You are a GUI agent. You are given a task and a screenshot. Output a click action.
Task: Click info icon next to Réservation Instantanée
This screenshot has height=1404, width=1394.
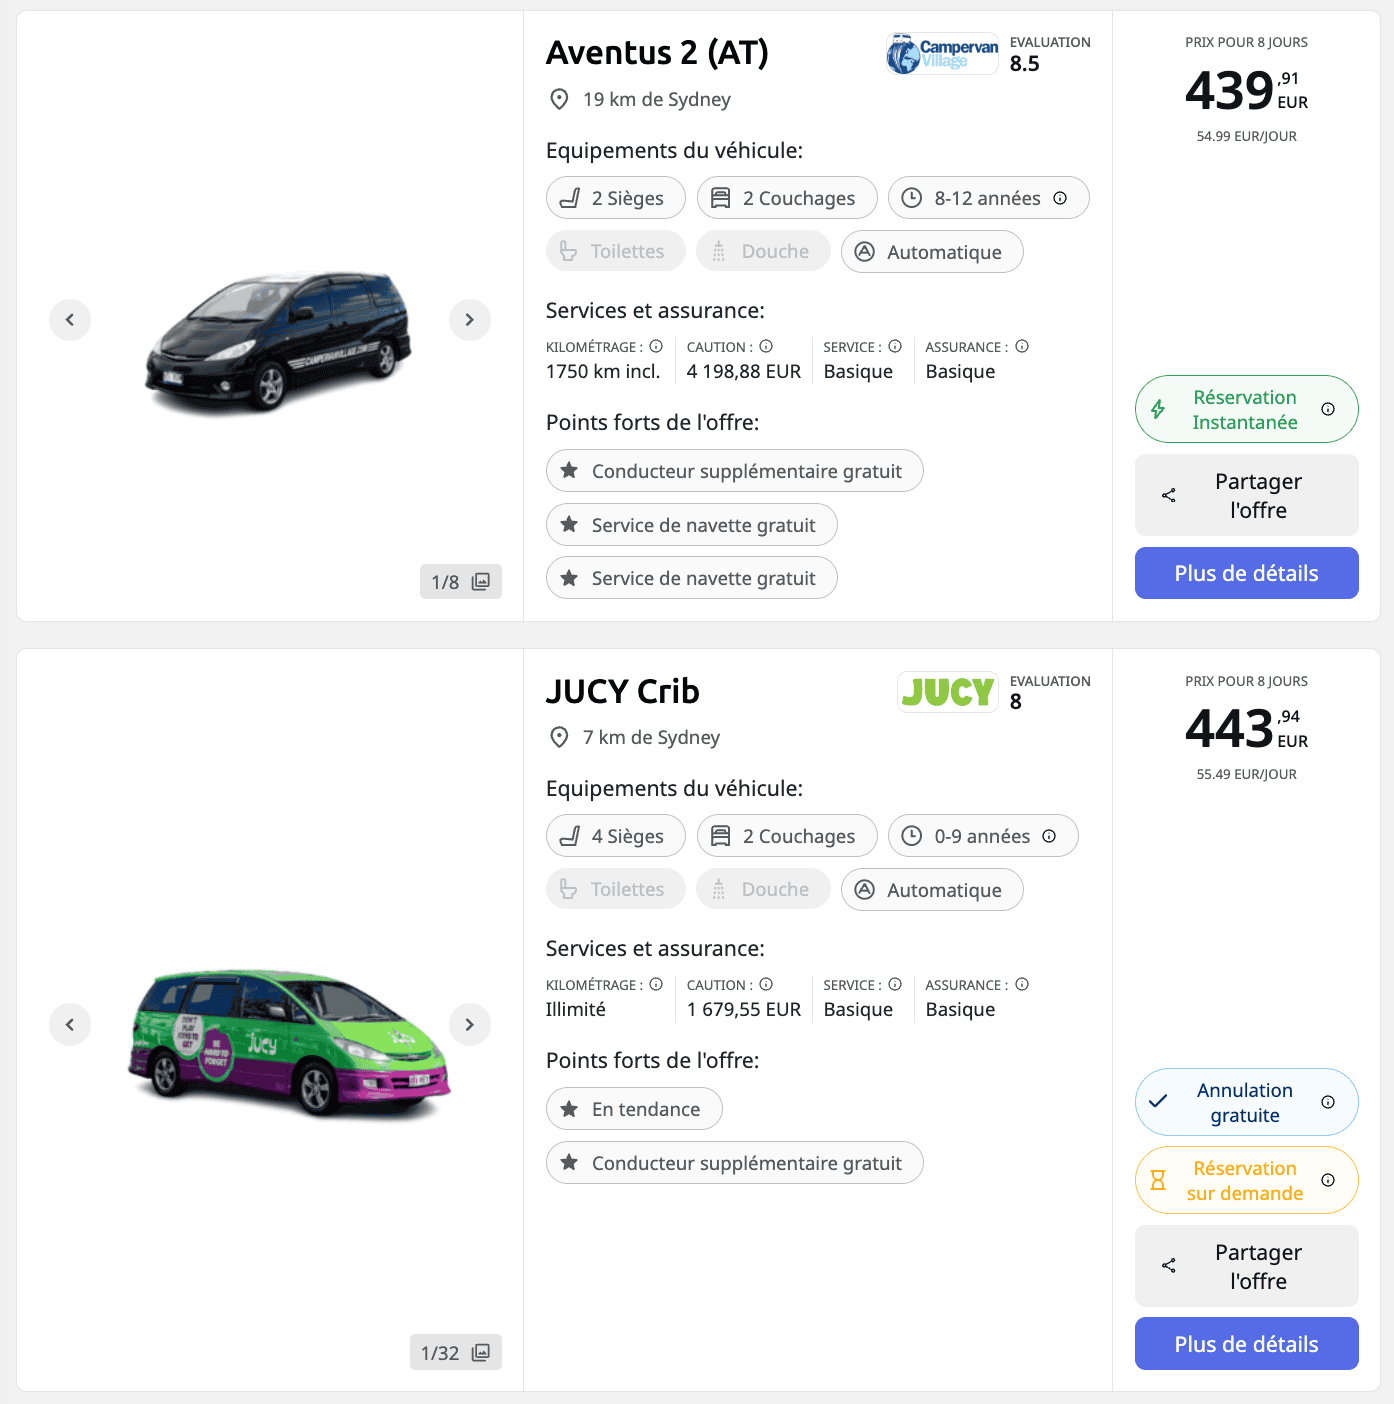pyautogui.click(x=1328, y=409)
